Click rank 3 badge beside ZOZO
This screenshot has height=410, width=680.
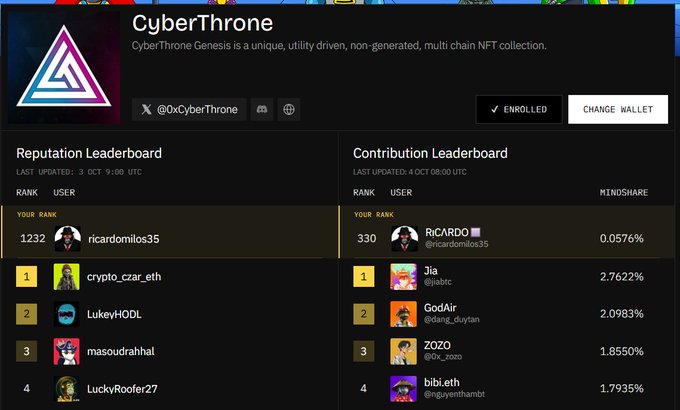[x=363, y=351]
